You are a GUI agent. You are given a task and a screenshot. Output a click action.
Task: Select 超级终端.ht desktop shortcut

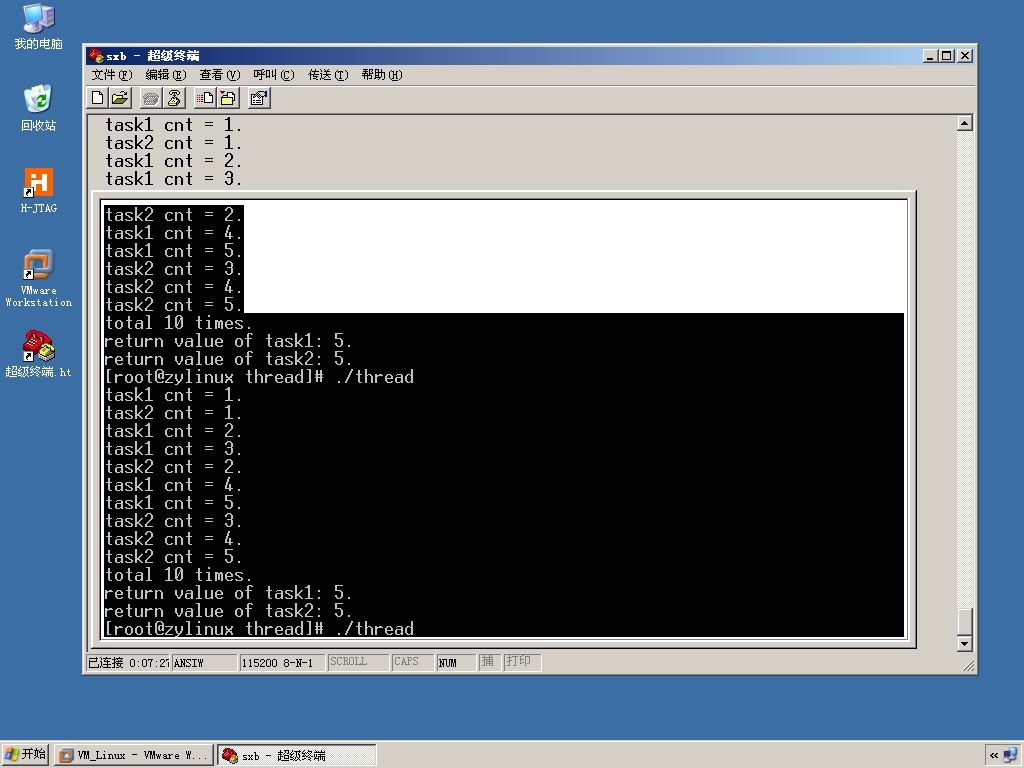click(39, 354)
